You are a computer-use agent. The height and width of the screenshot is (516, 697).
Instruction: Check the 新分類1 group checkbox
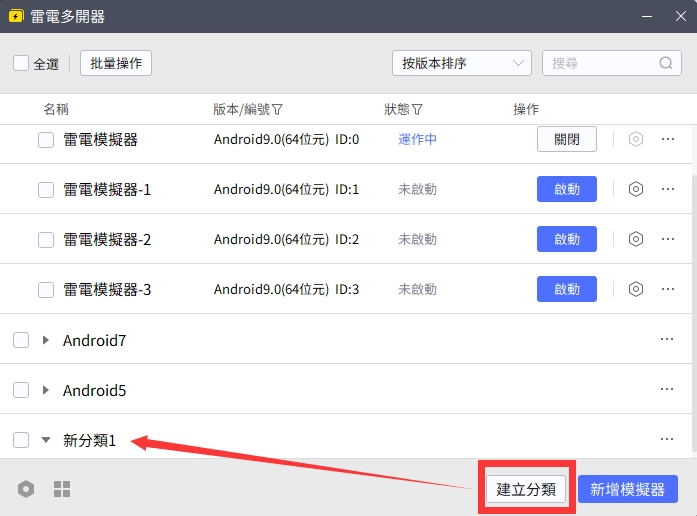pos(21,440)
